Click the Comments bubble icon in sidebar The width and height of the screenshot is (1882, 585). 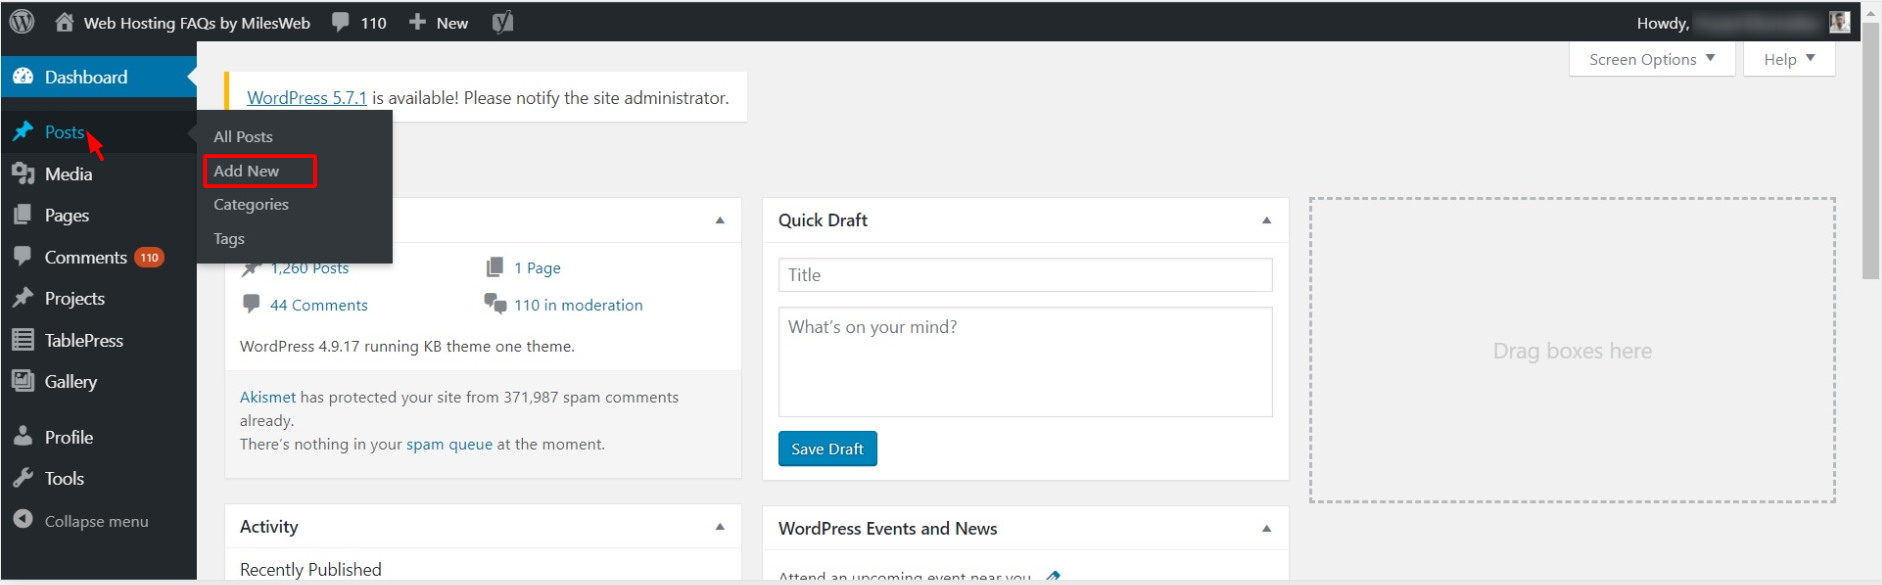click(x=23, y=256)
